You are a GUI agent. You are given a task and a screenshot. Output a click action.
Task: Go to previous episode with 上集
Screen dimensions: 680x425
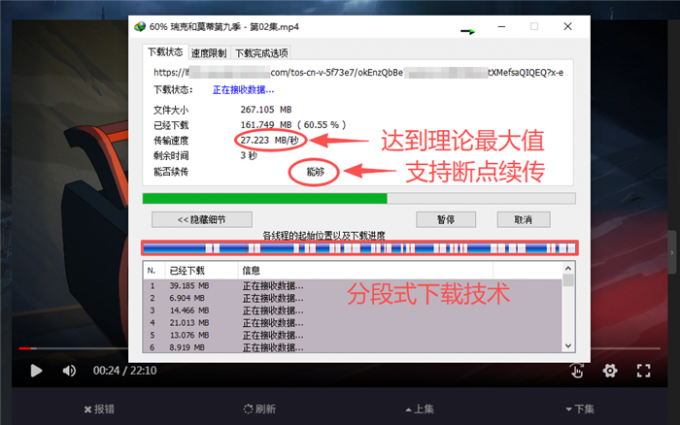(419, 409)
